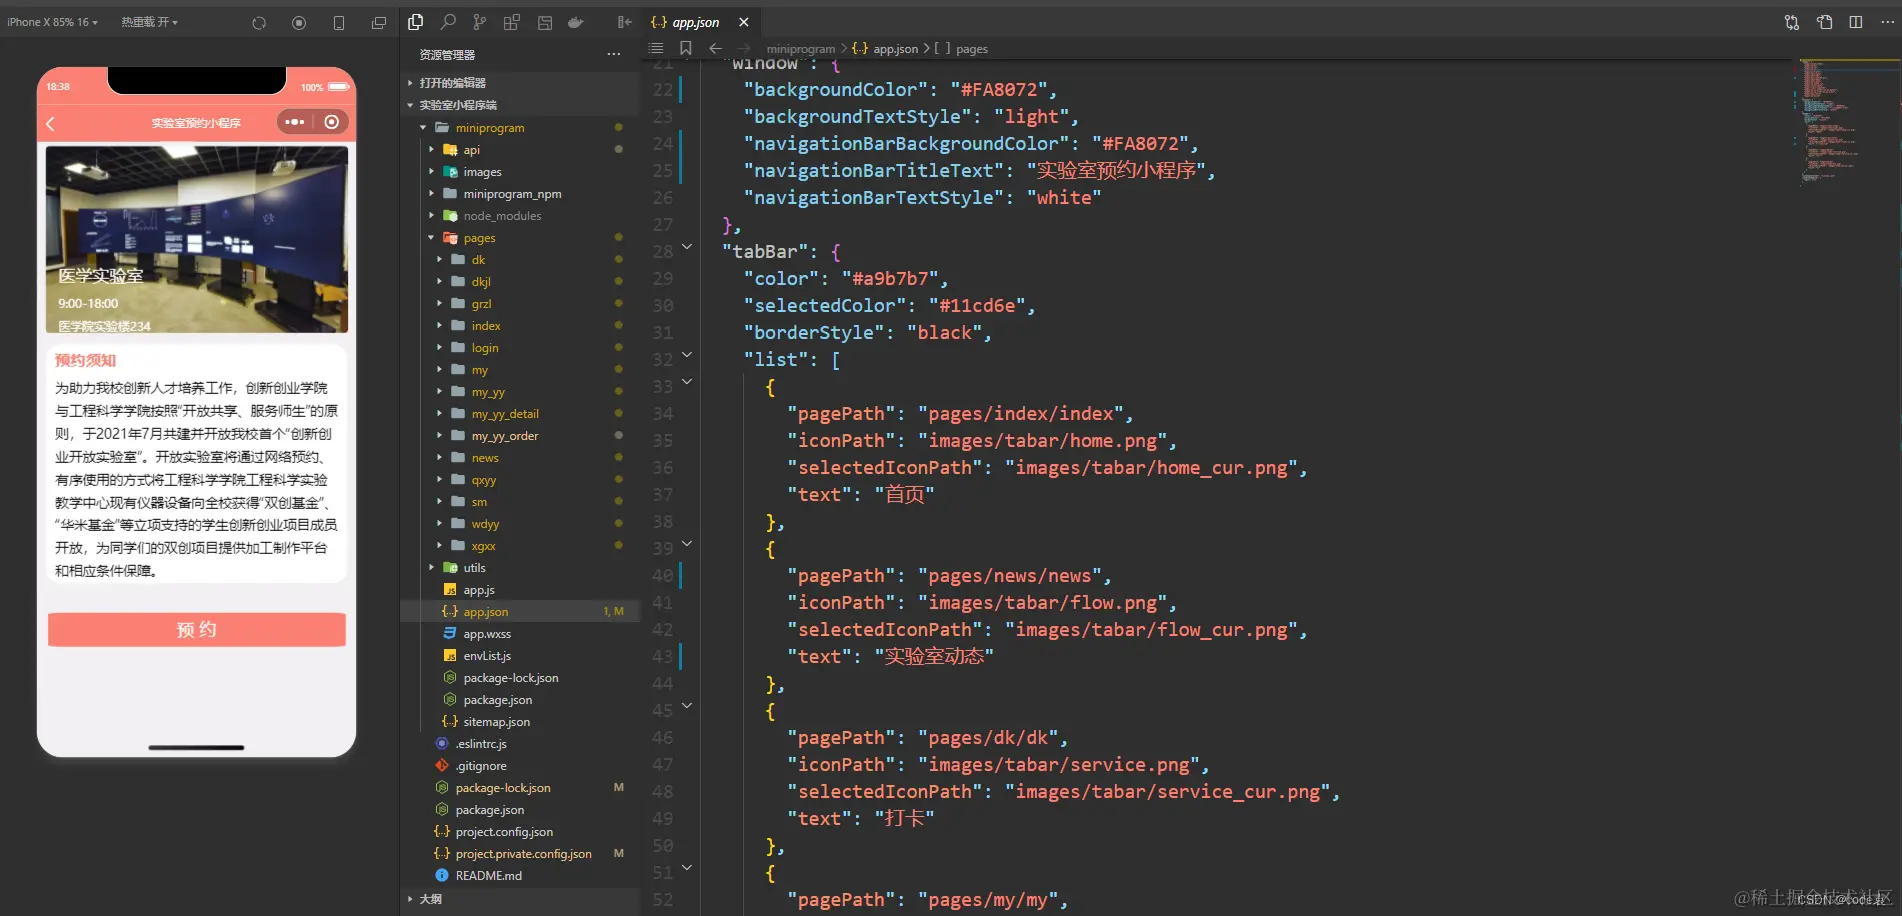Open the editor more actions ellipsis
The image size is (1902, 916).
(x=1888, y=22)
